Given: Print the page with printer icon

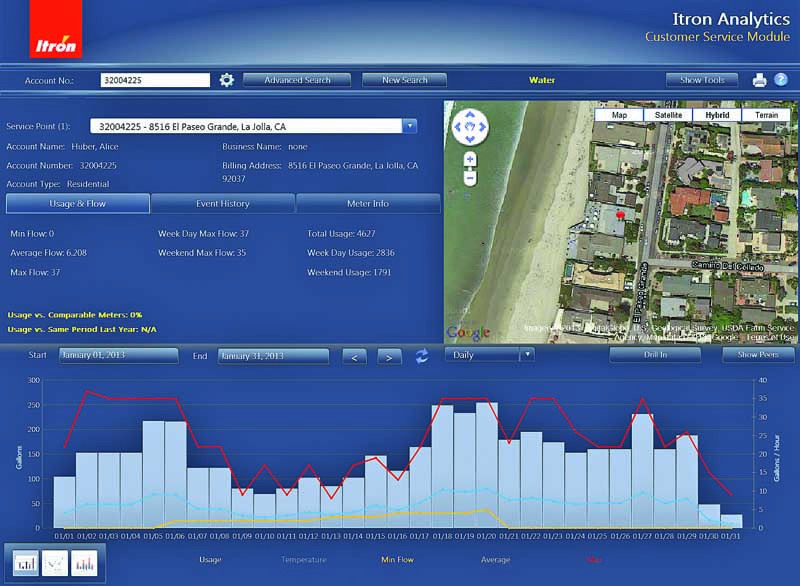Looking at the screenshot, I should [x=759, y=80].
